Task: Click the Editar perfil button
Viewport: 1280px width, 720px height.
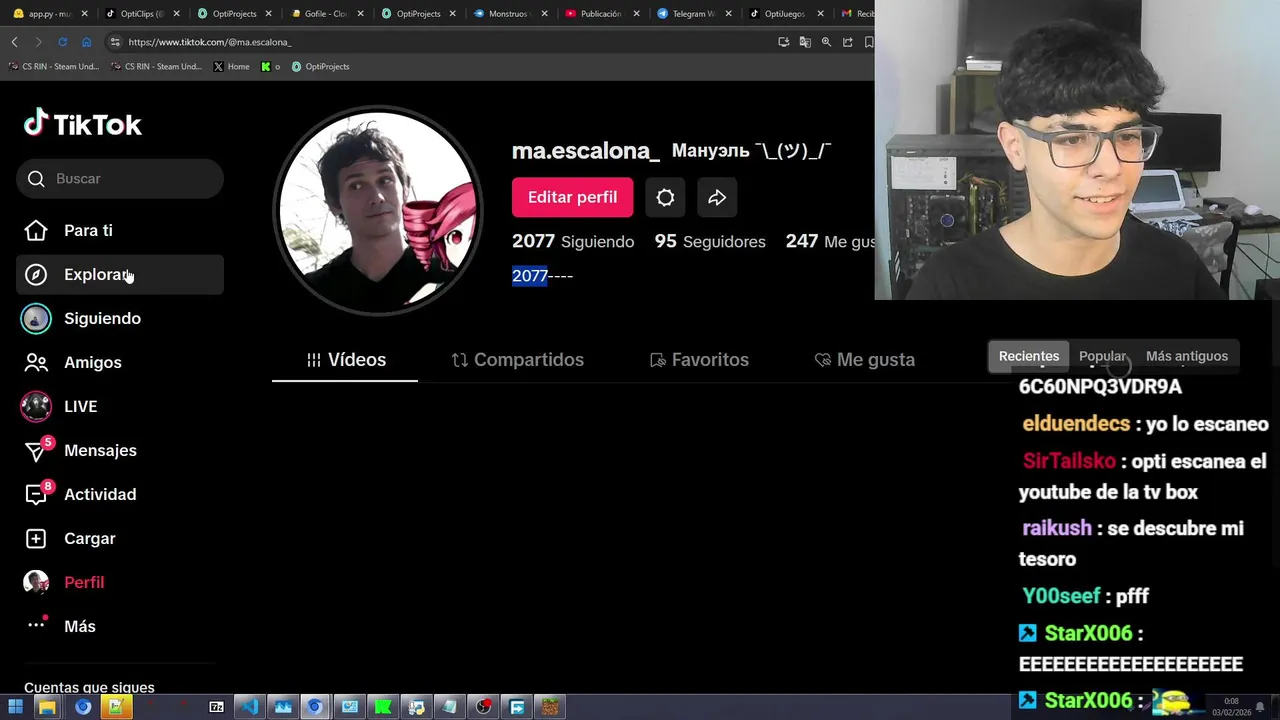Action: tap(572, 197)
